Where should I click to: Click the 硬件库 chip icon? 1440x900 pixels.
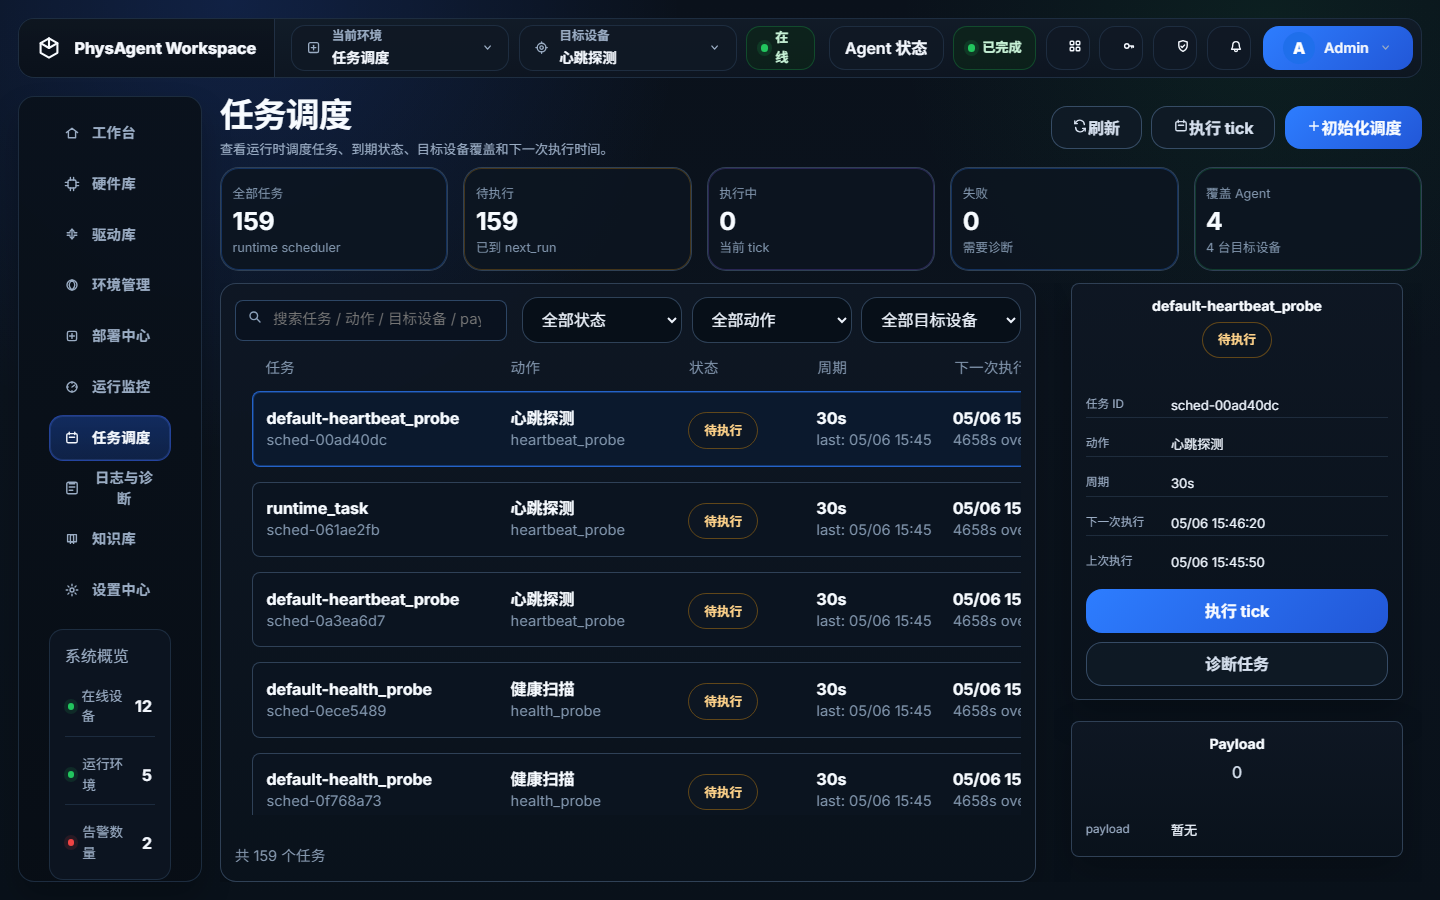click(72, 184)
